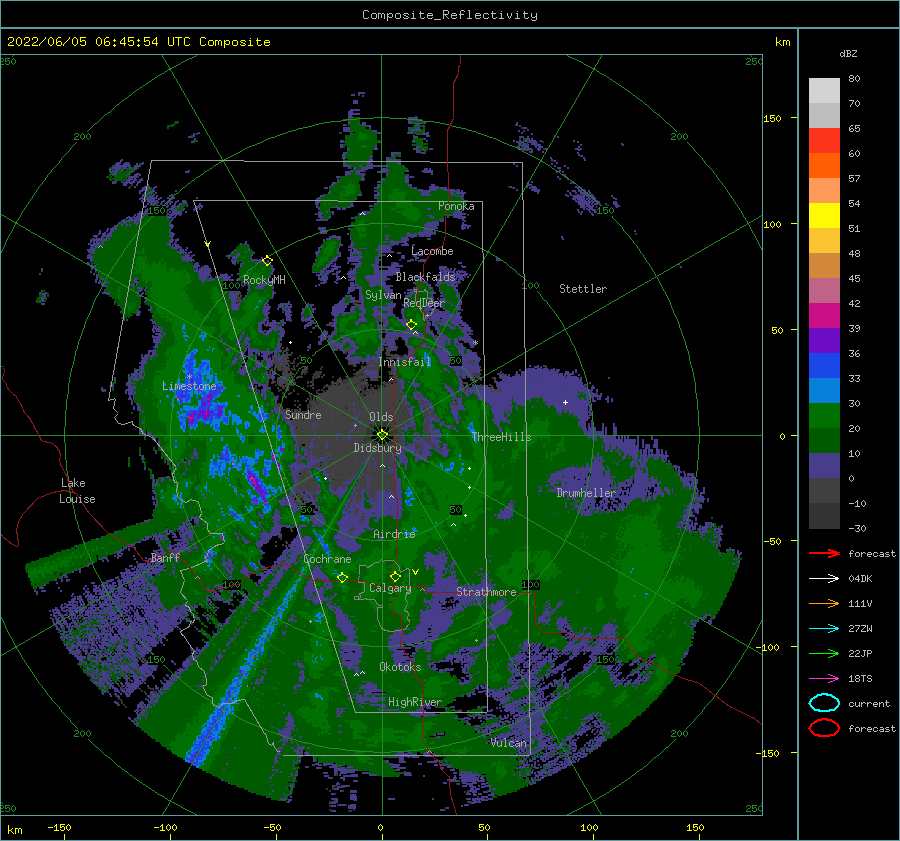Click the red 'forecast' ellipse legend icon

click(824, 728)
